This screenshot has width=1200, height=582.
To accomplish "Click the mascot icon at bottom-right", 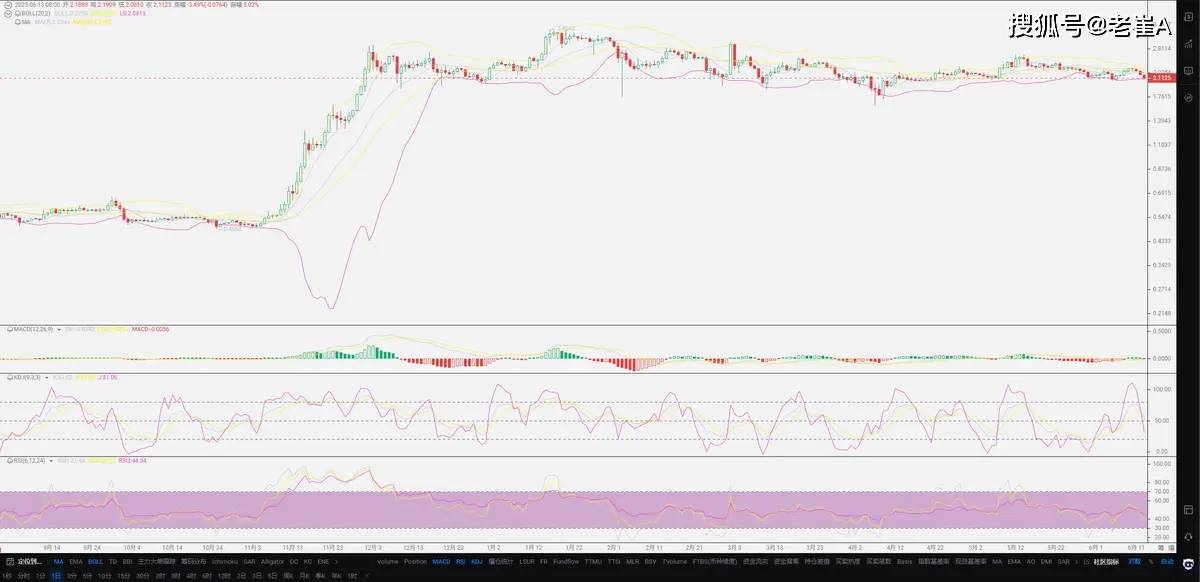I will [x=1188, y=563].
